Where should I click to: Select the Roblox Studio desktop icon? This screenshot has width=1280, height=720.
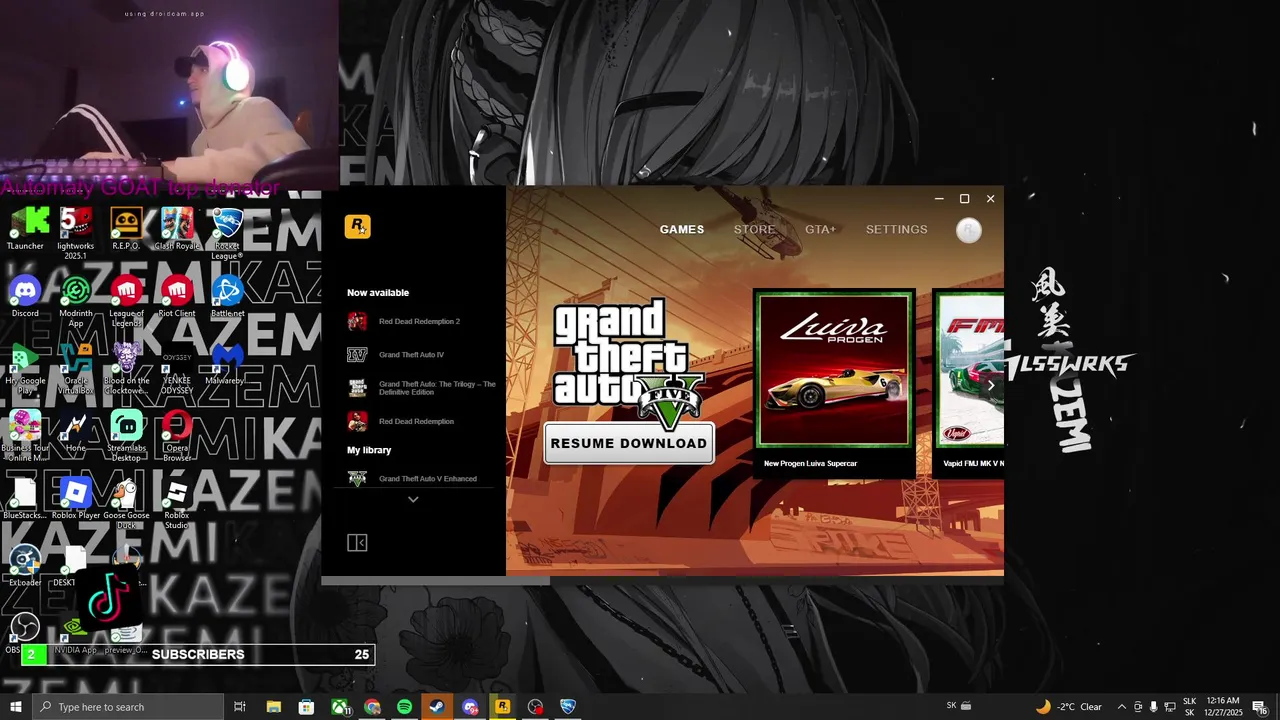click(x=177, y=503)
